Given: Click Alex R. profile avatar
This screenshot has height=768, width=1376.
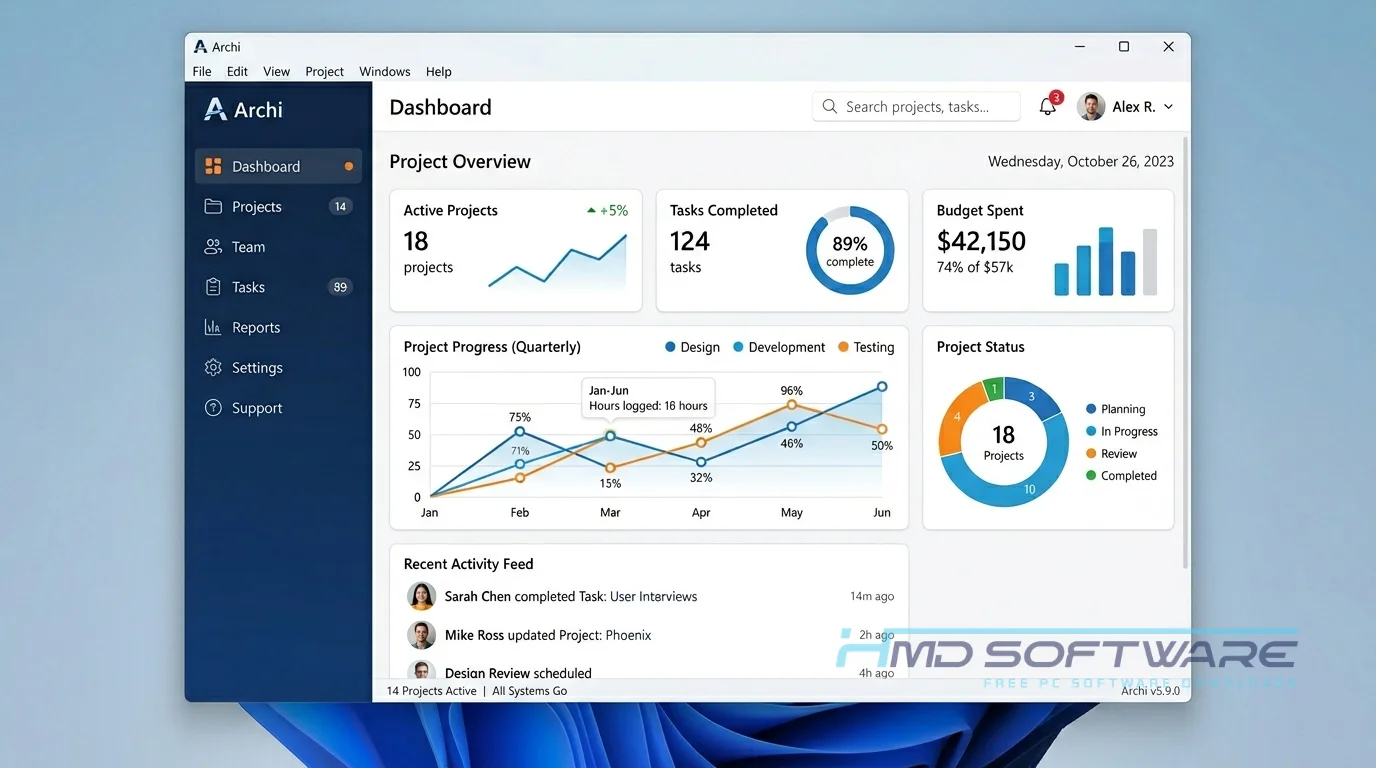Looking at the screenshot, I should tap(1091, 106).
